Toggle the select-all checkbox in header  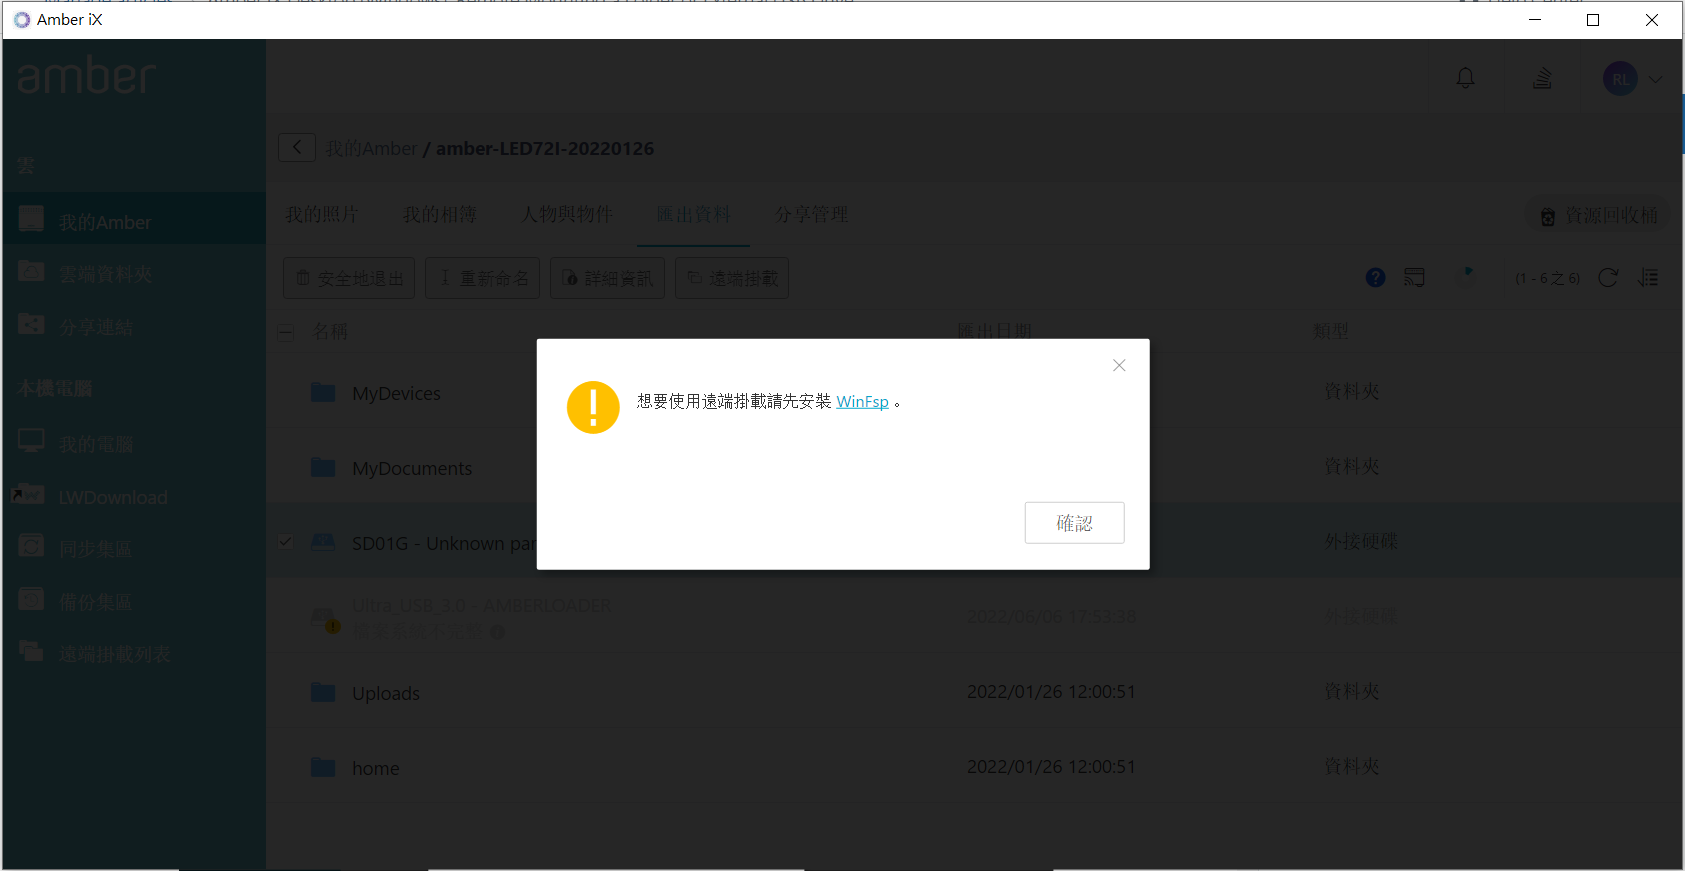pos(286,332)
